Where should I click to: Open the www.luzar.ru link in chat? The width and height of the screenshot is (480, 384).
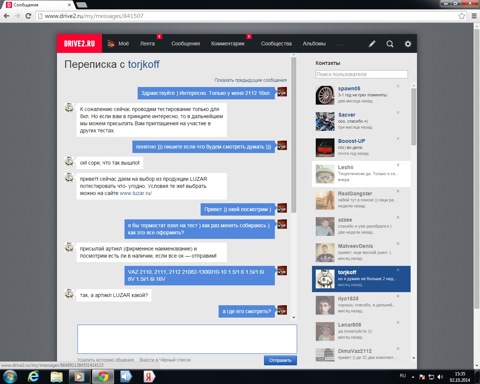point(136,193)
